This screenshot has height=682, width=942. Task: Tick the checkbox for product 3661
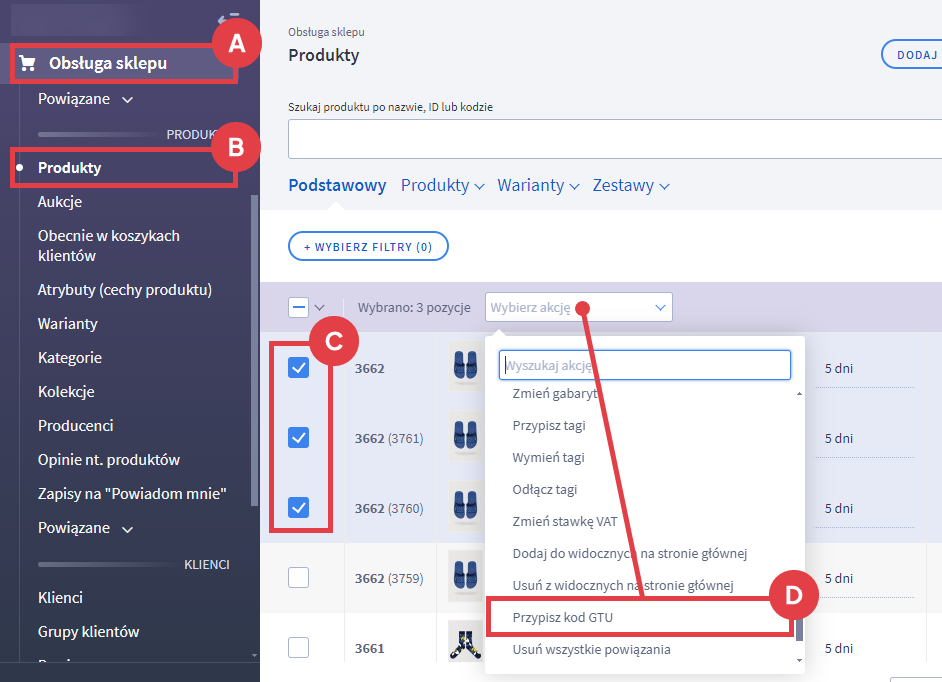[298, 647]
